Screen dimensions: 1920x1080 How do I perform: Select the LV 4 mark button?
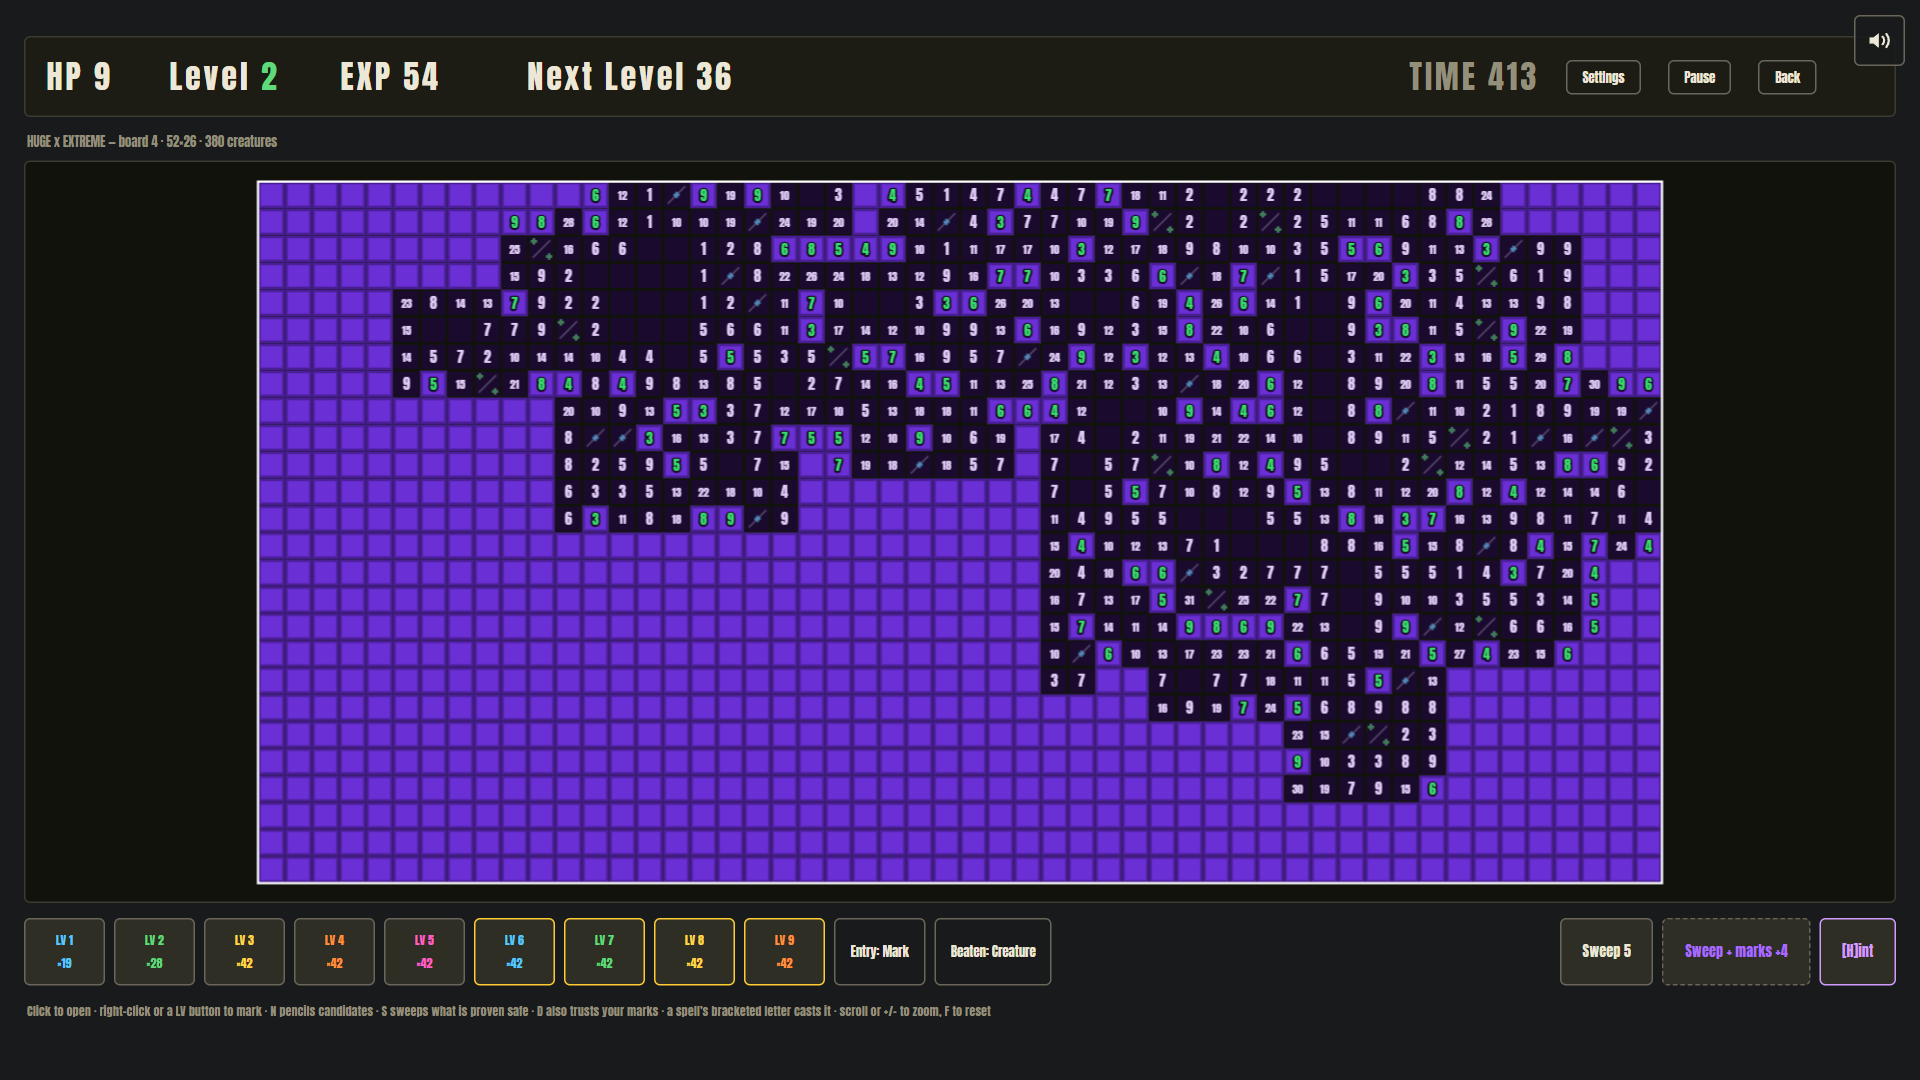pos(334,951)
